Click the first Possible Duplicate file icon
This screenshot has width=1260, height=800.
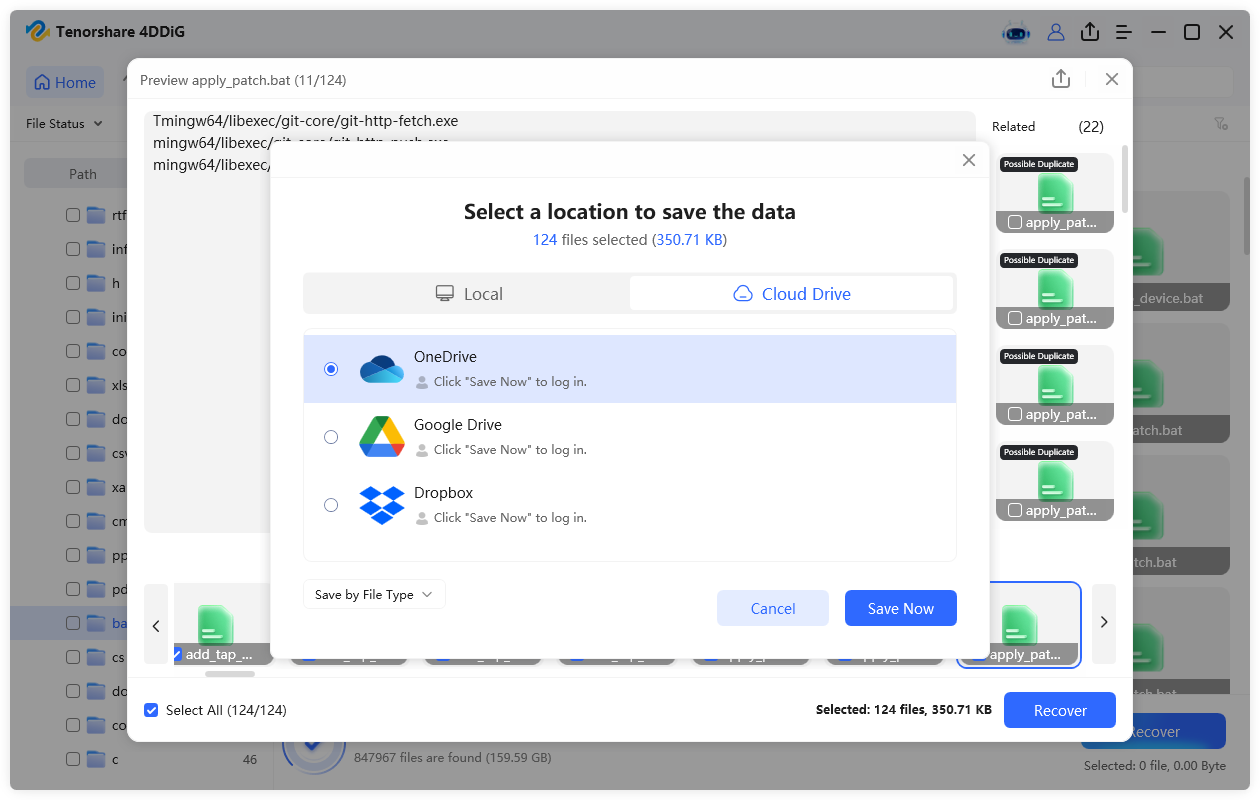[1055, 194]
